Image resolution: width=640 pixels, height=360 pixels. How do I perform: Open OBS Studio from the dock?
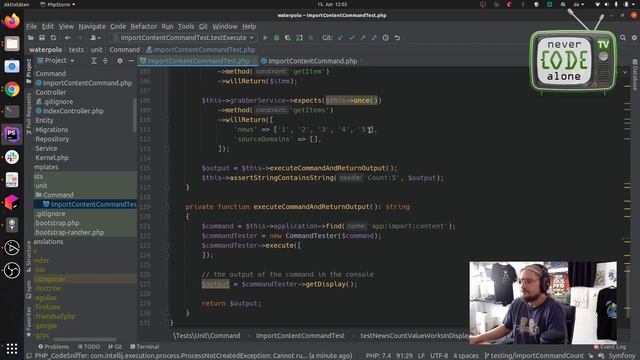tap(12, 270)
